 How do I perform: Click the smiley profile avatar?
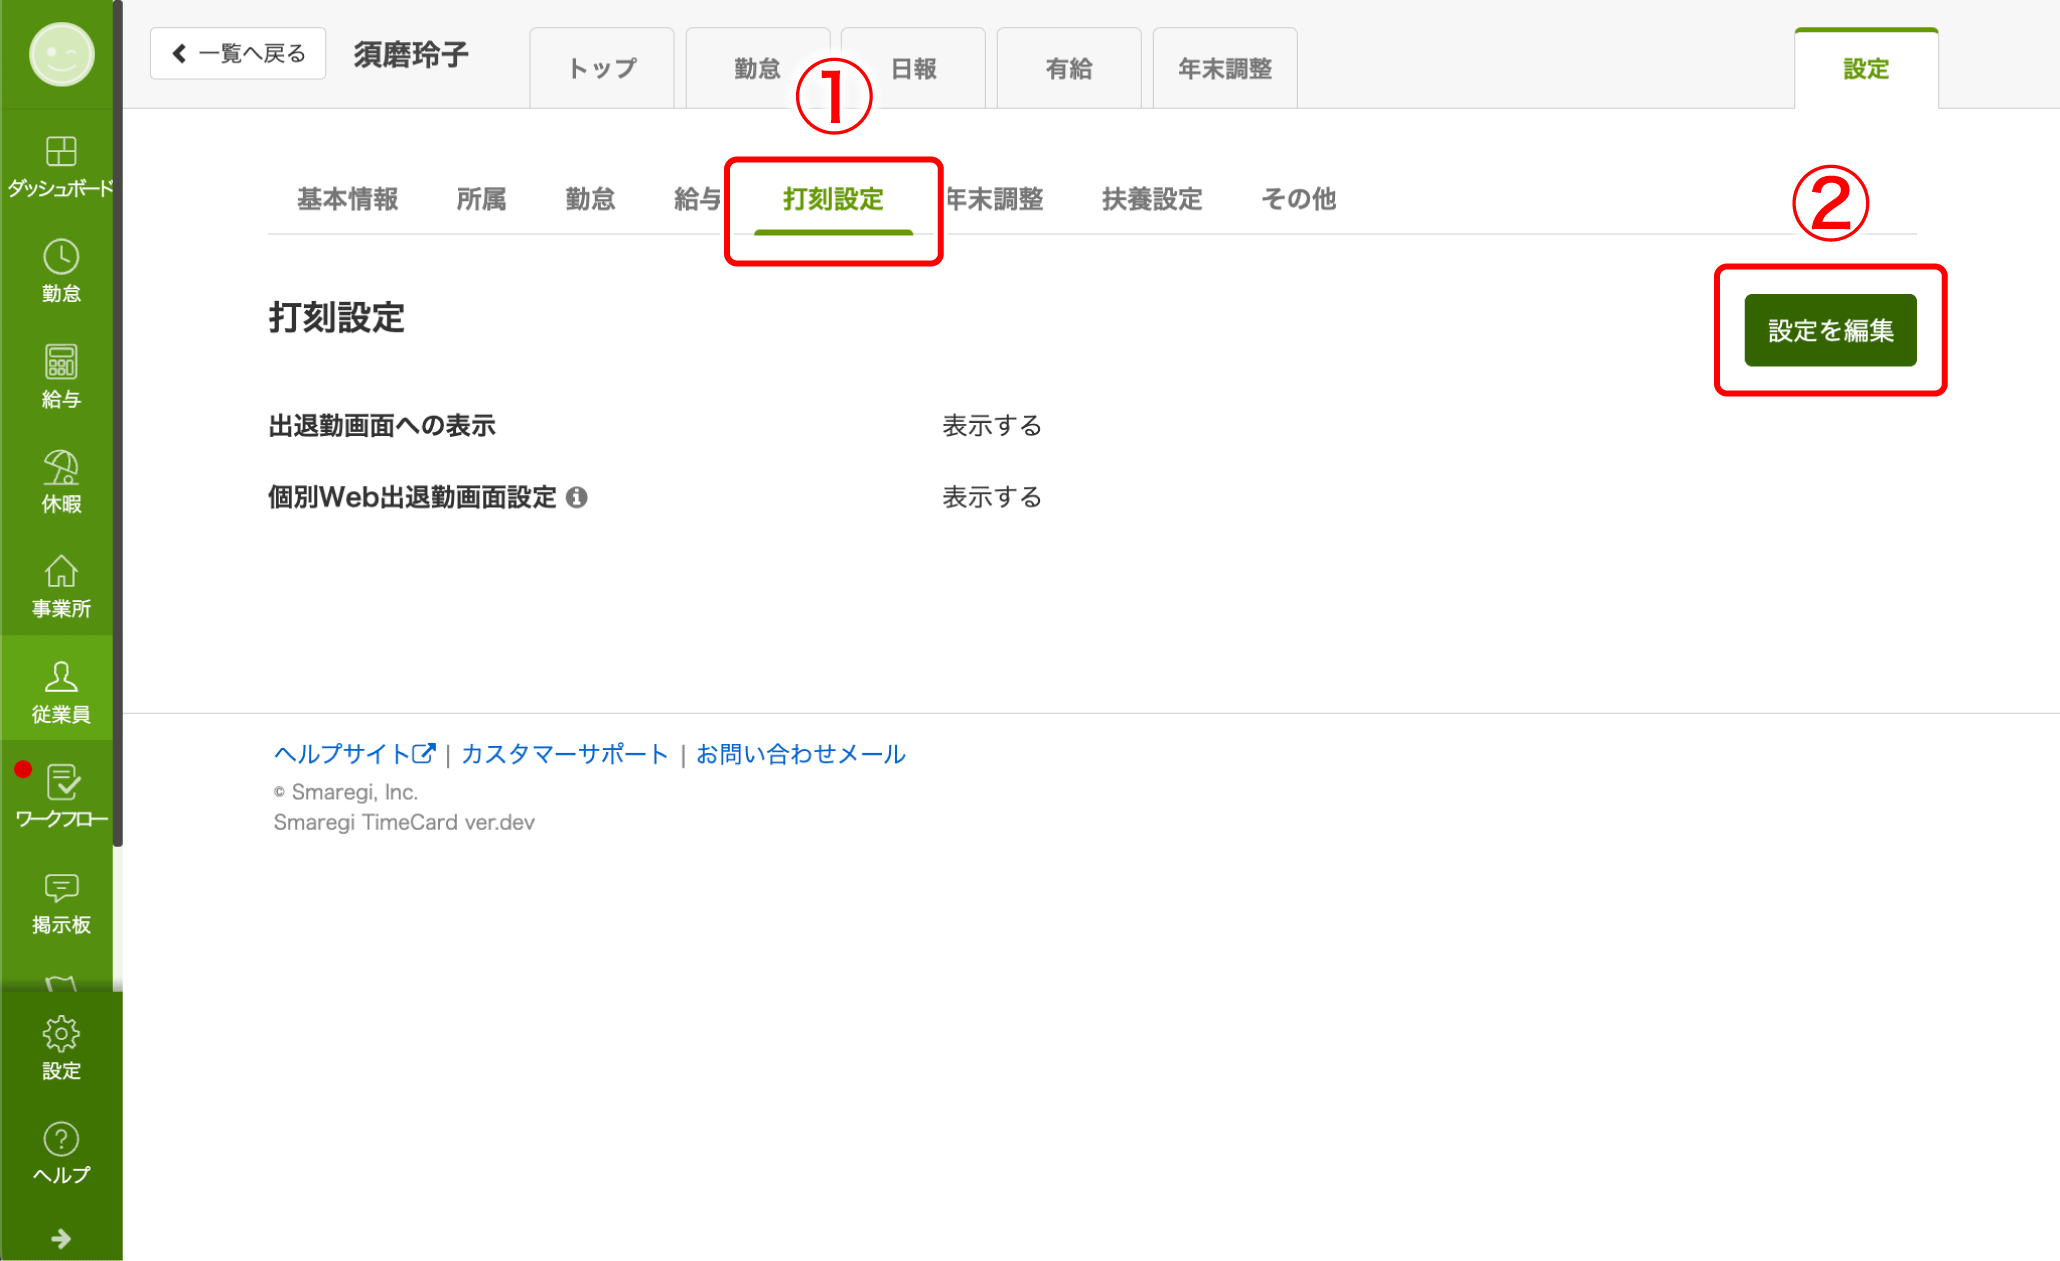[x=61, y=54]
